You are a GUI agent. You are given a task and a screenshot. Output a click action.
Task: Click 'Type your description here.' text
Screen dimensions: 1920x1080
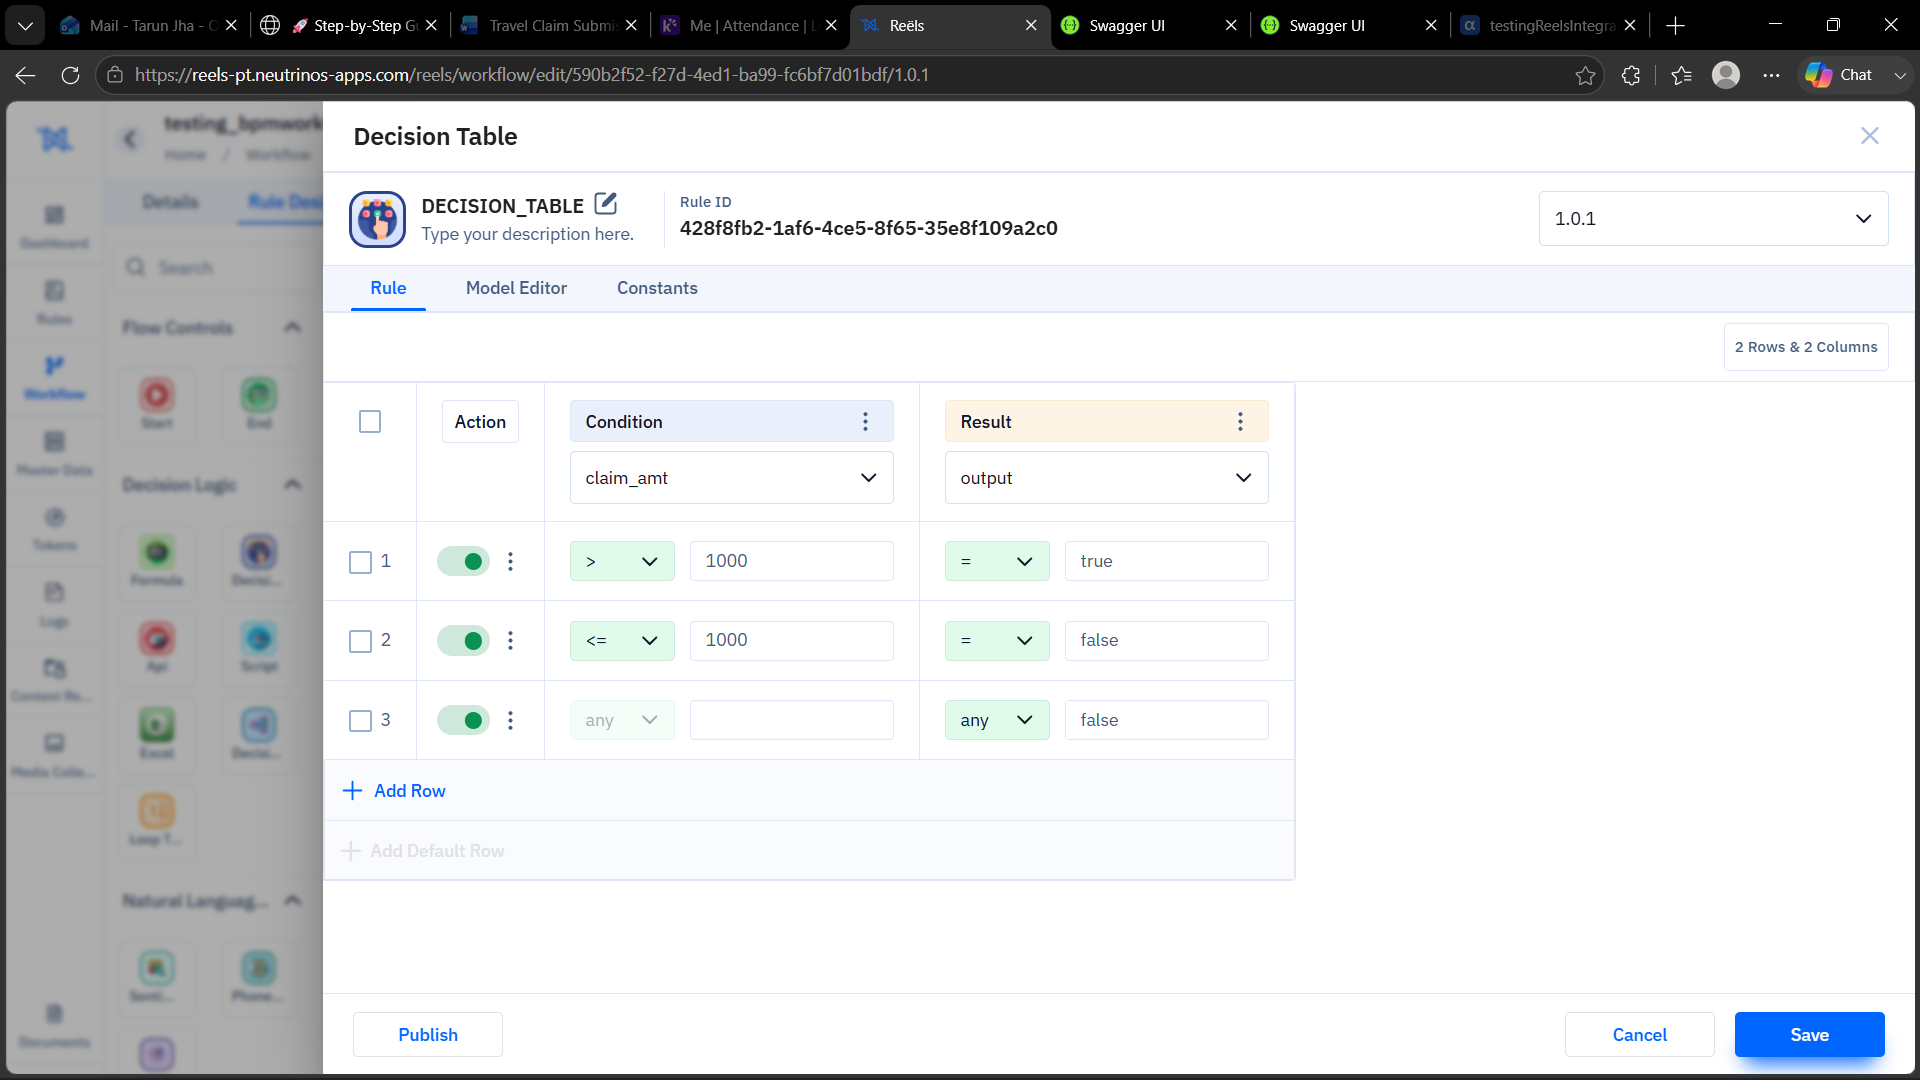(x=527, y=234)
